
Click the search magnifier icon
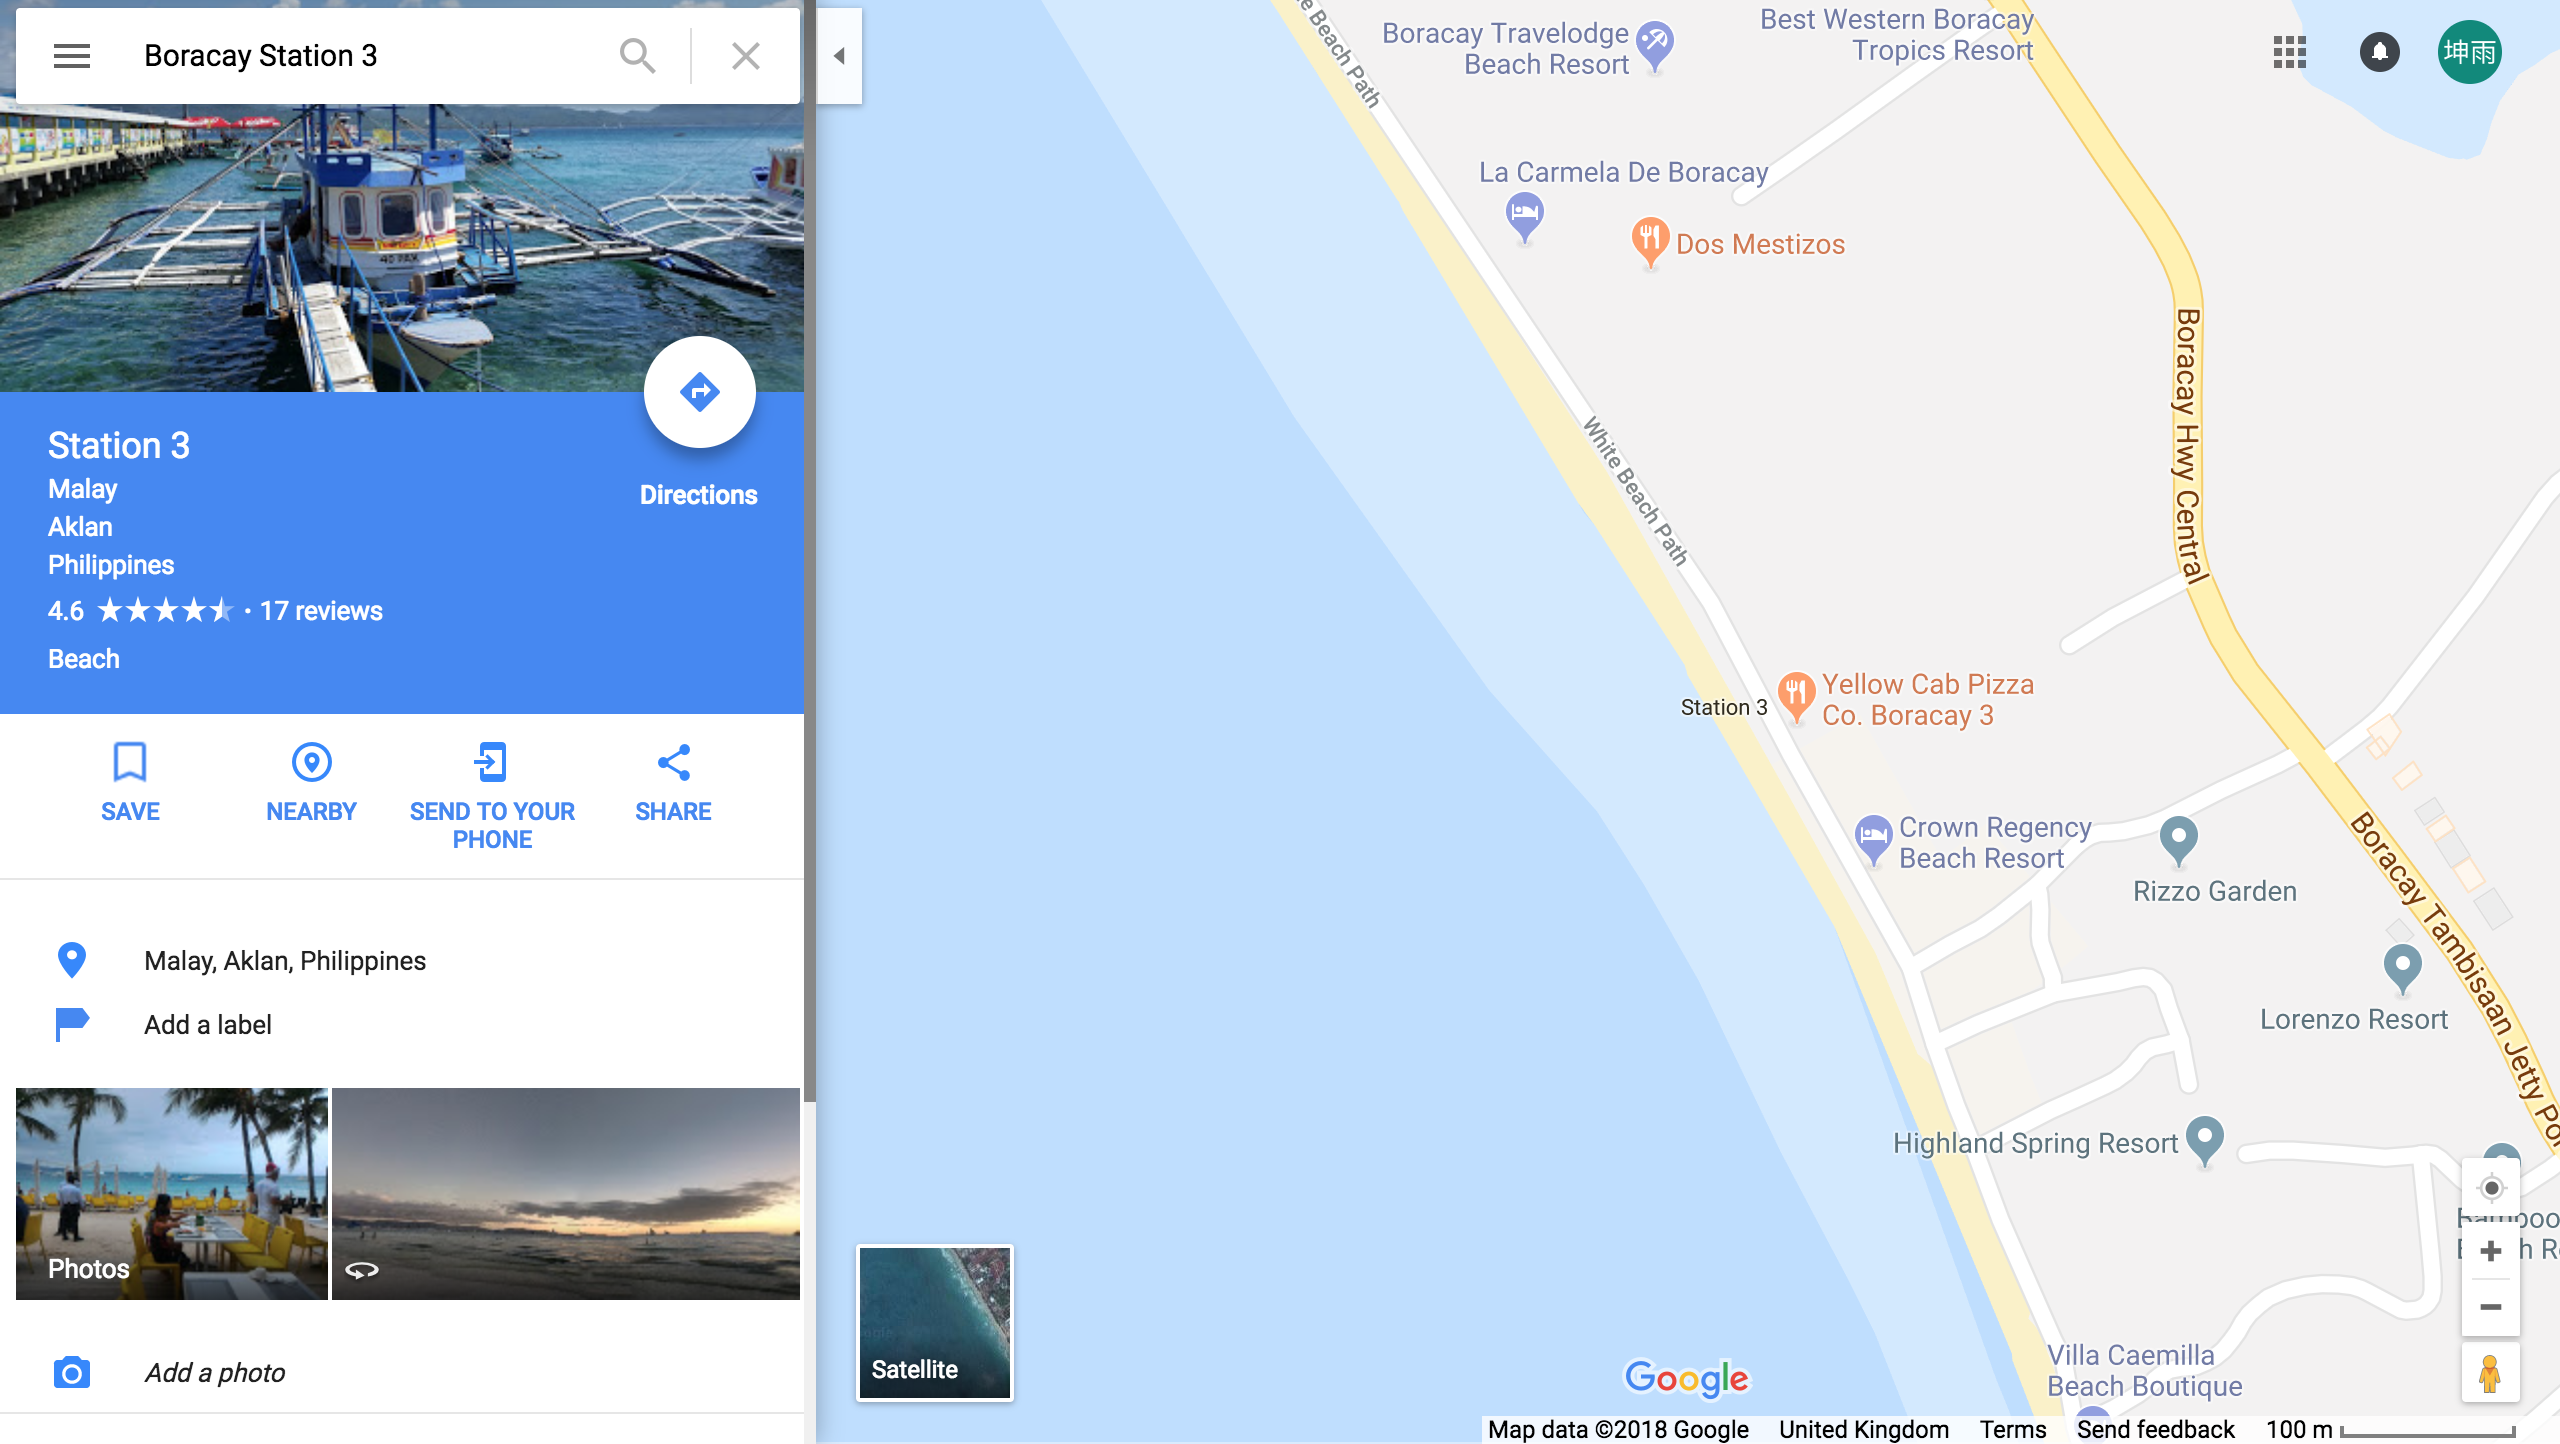pos(637,56)
